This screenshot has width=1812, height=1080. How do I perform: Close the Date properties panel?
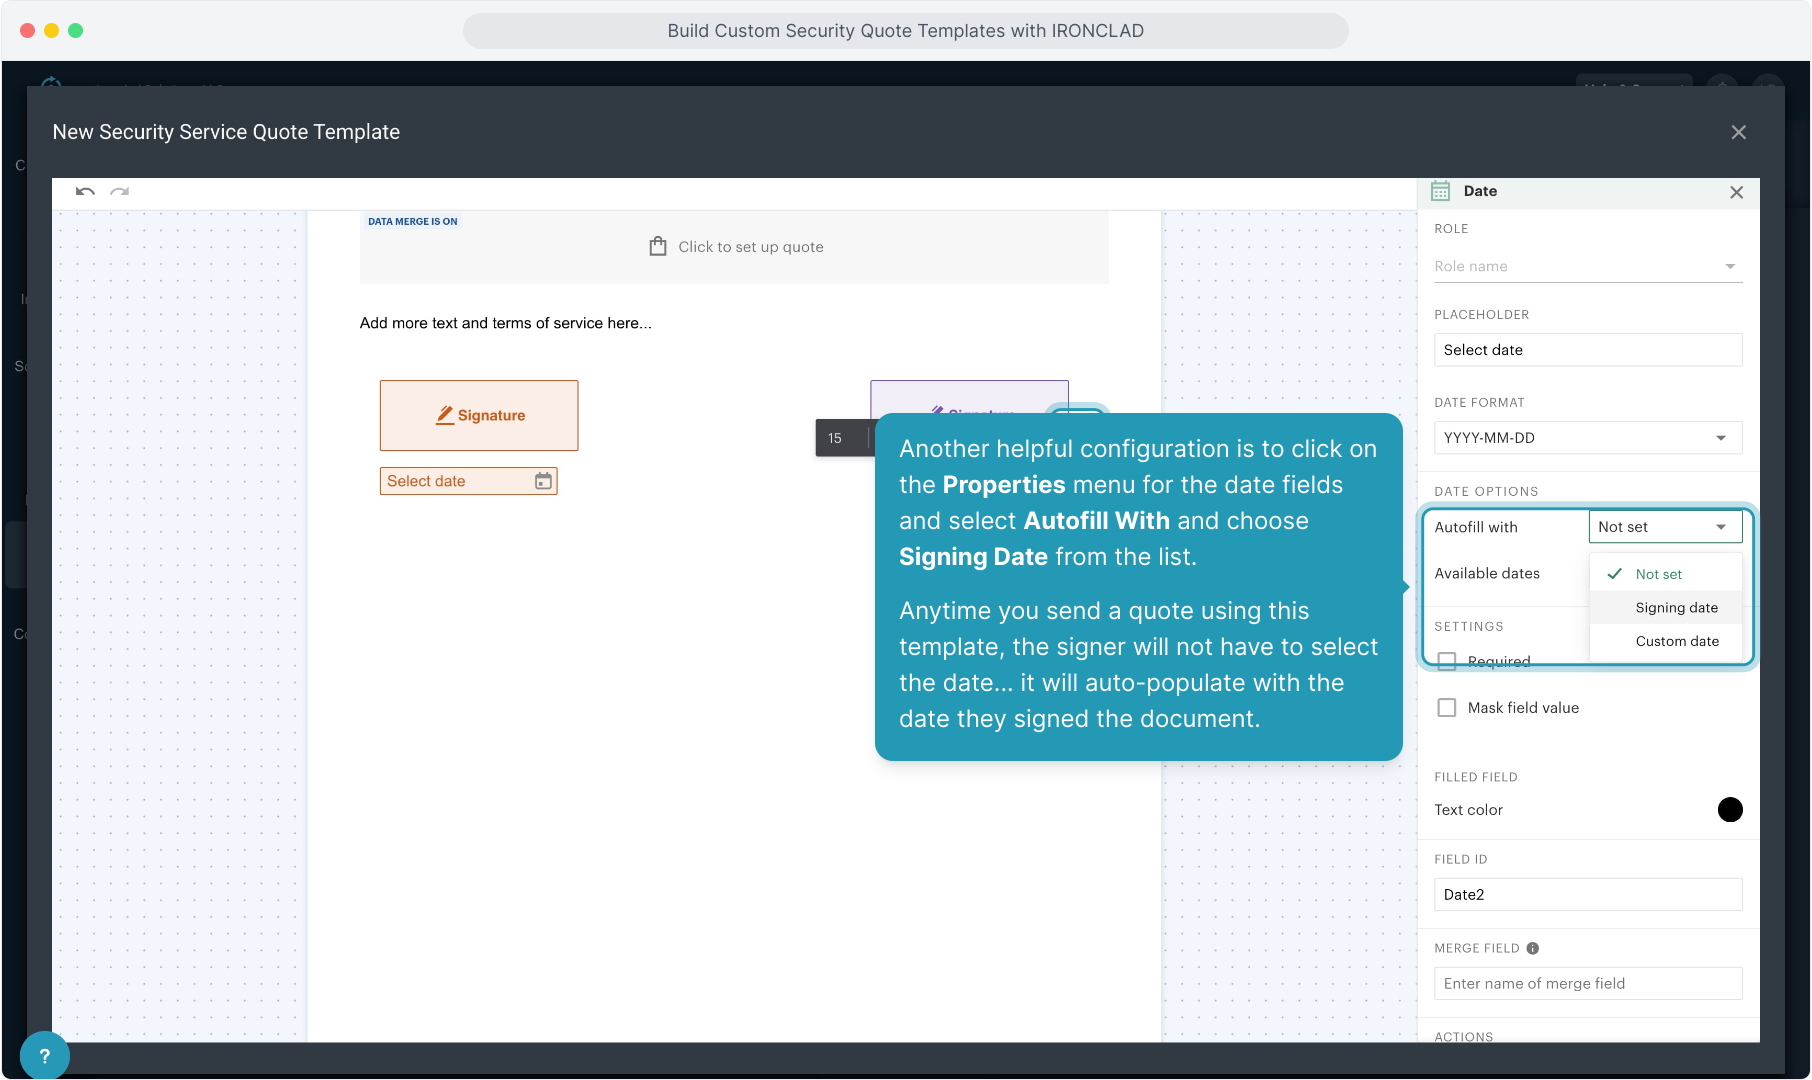[x=1736, y=192]
